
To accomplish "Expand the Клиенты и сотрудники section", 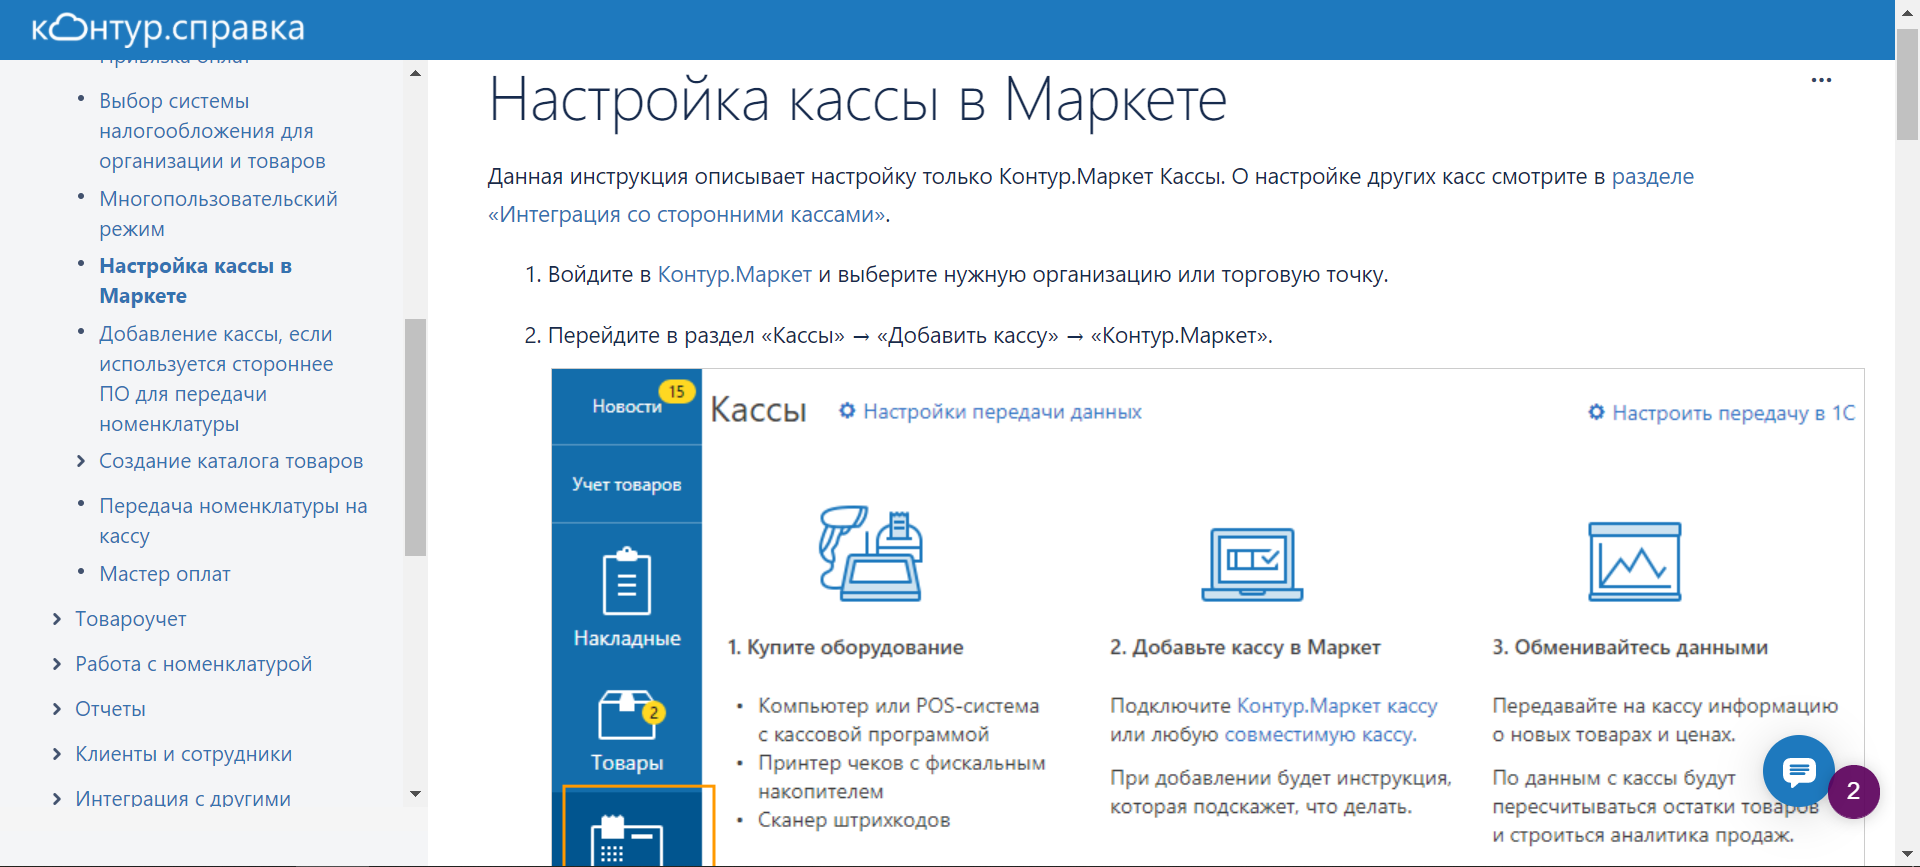I will 57,754.
